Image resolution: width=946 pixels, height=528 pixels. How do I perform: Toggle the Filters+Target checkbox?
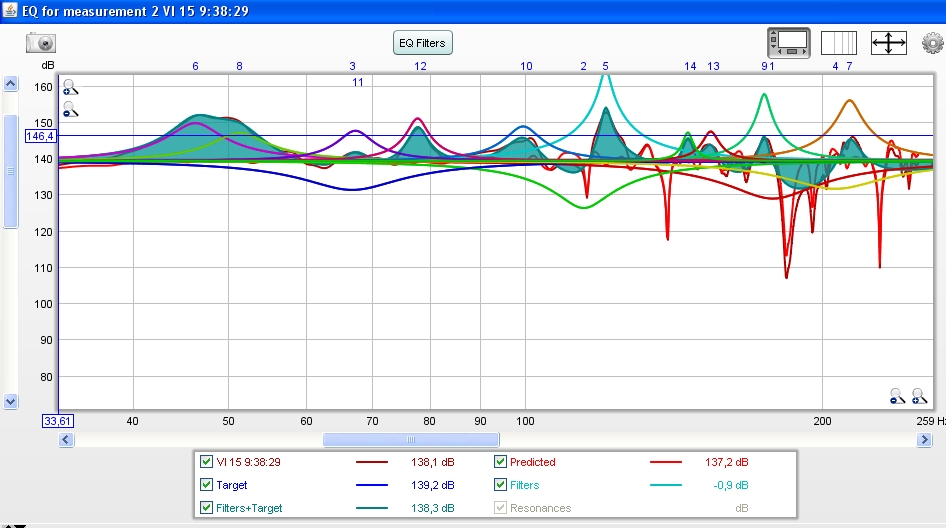pos(206,508)
